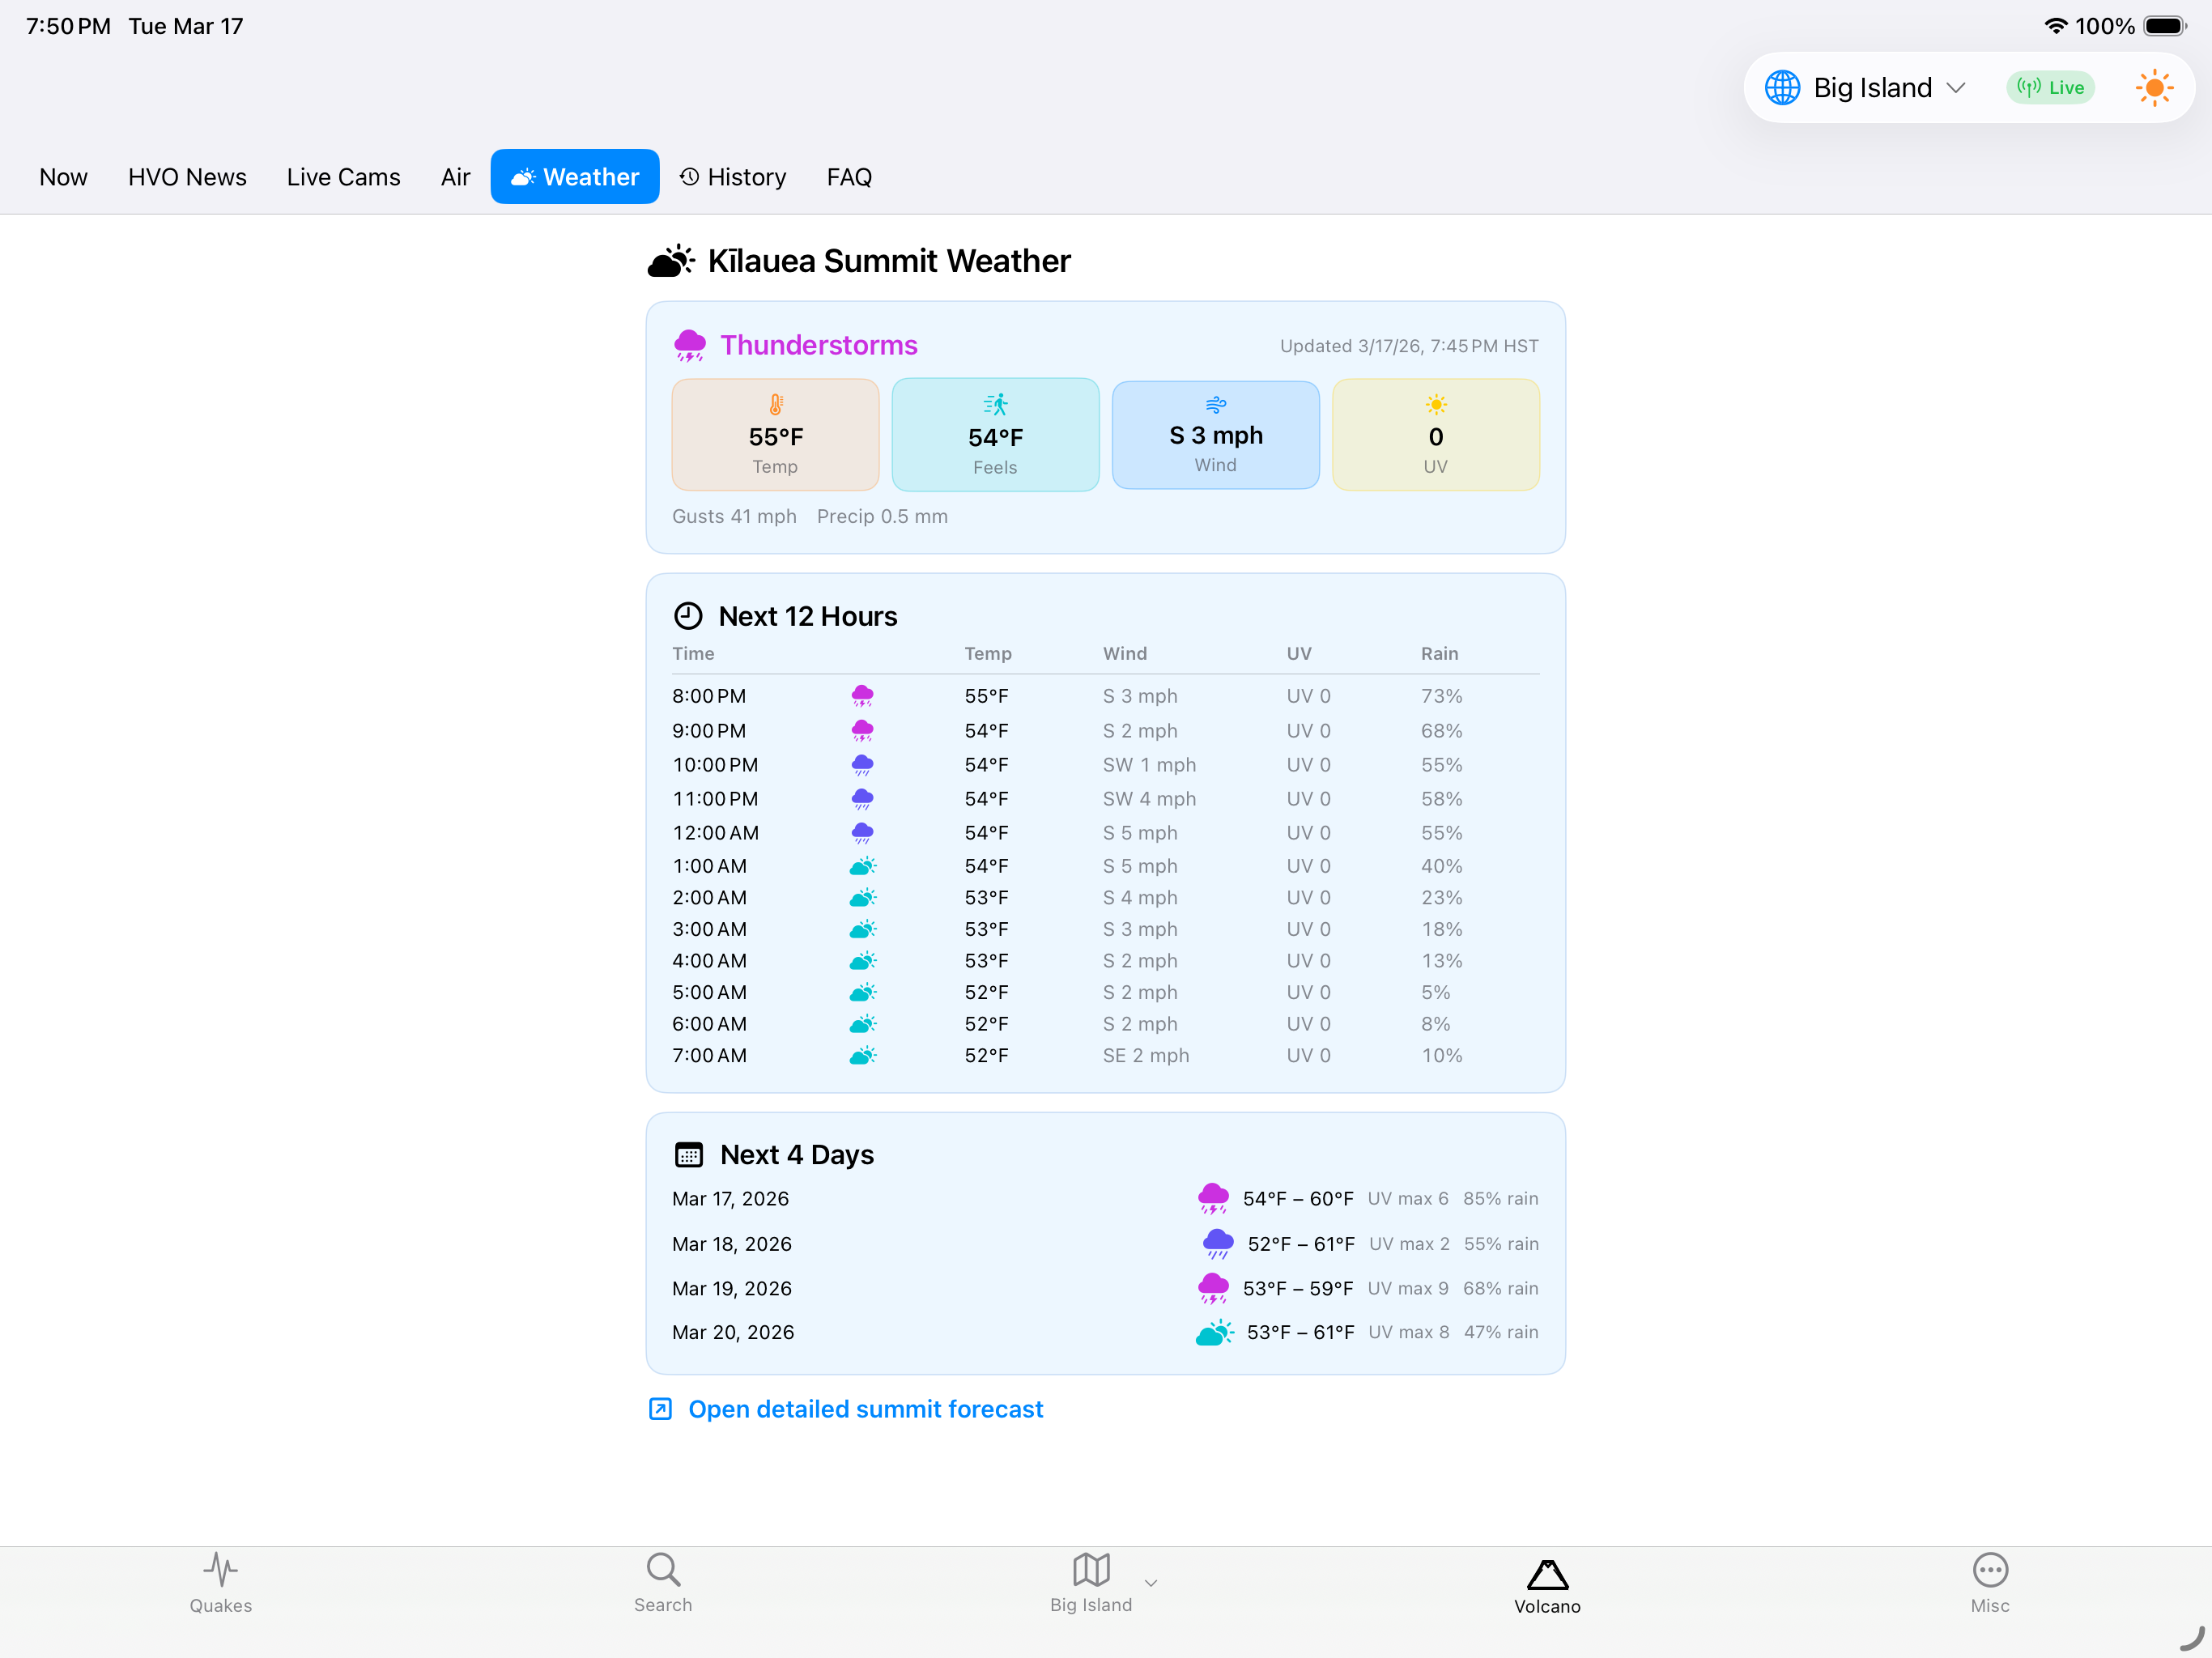Open the Misc tab

pyautogui.click(x=1990, y=1583)
